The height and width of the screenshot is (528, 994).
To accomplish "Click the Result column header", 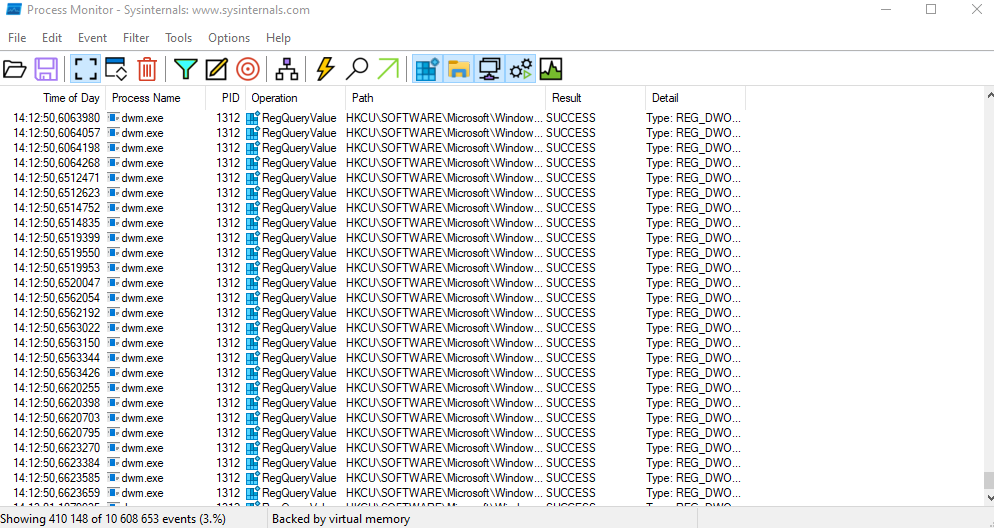I will pyautogui.click(x=595, y=98).
